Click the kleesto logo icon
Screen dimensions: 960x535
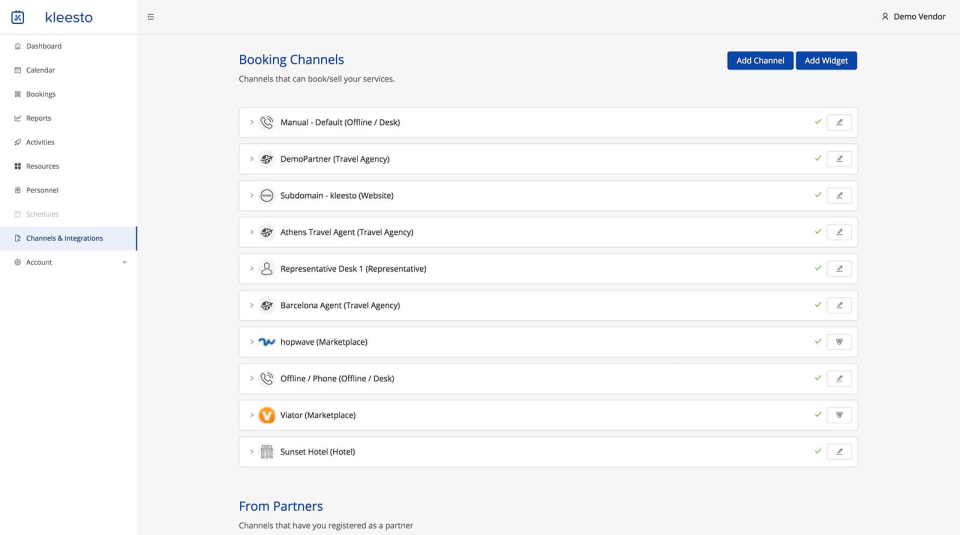tap(18, 17)
